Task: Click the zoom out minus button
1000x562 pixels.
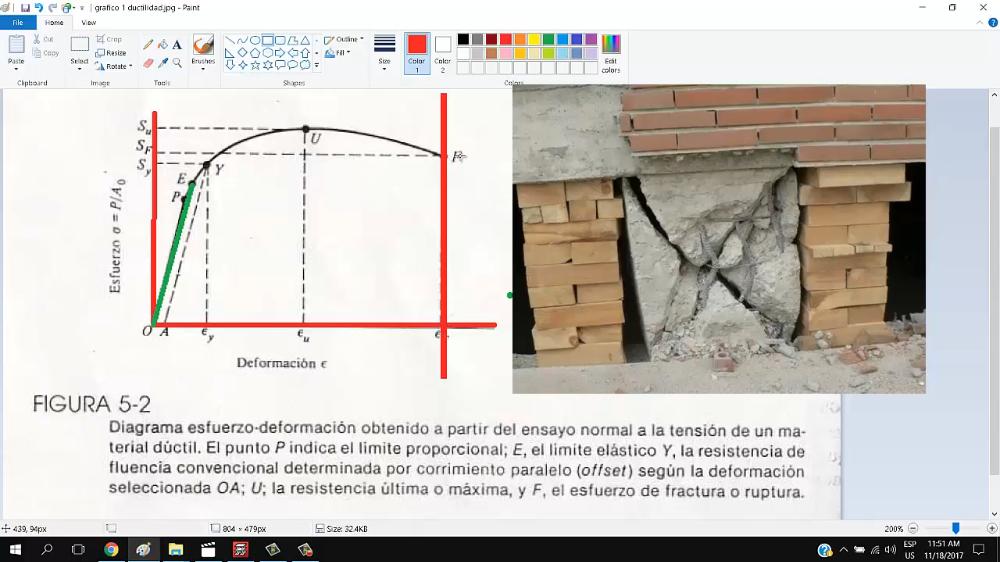Action: coord(913,528)
